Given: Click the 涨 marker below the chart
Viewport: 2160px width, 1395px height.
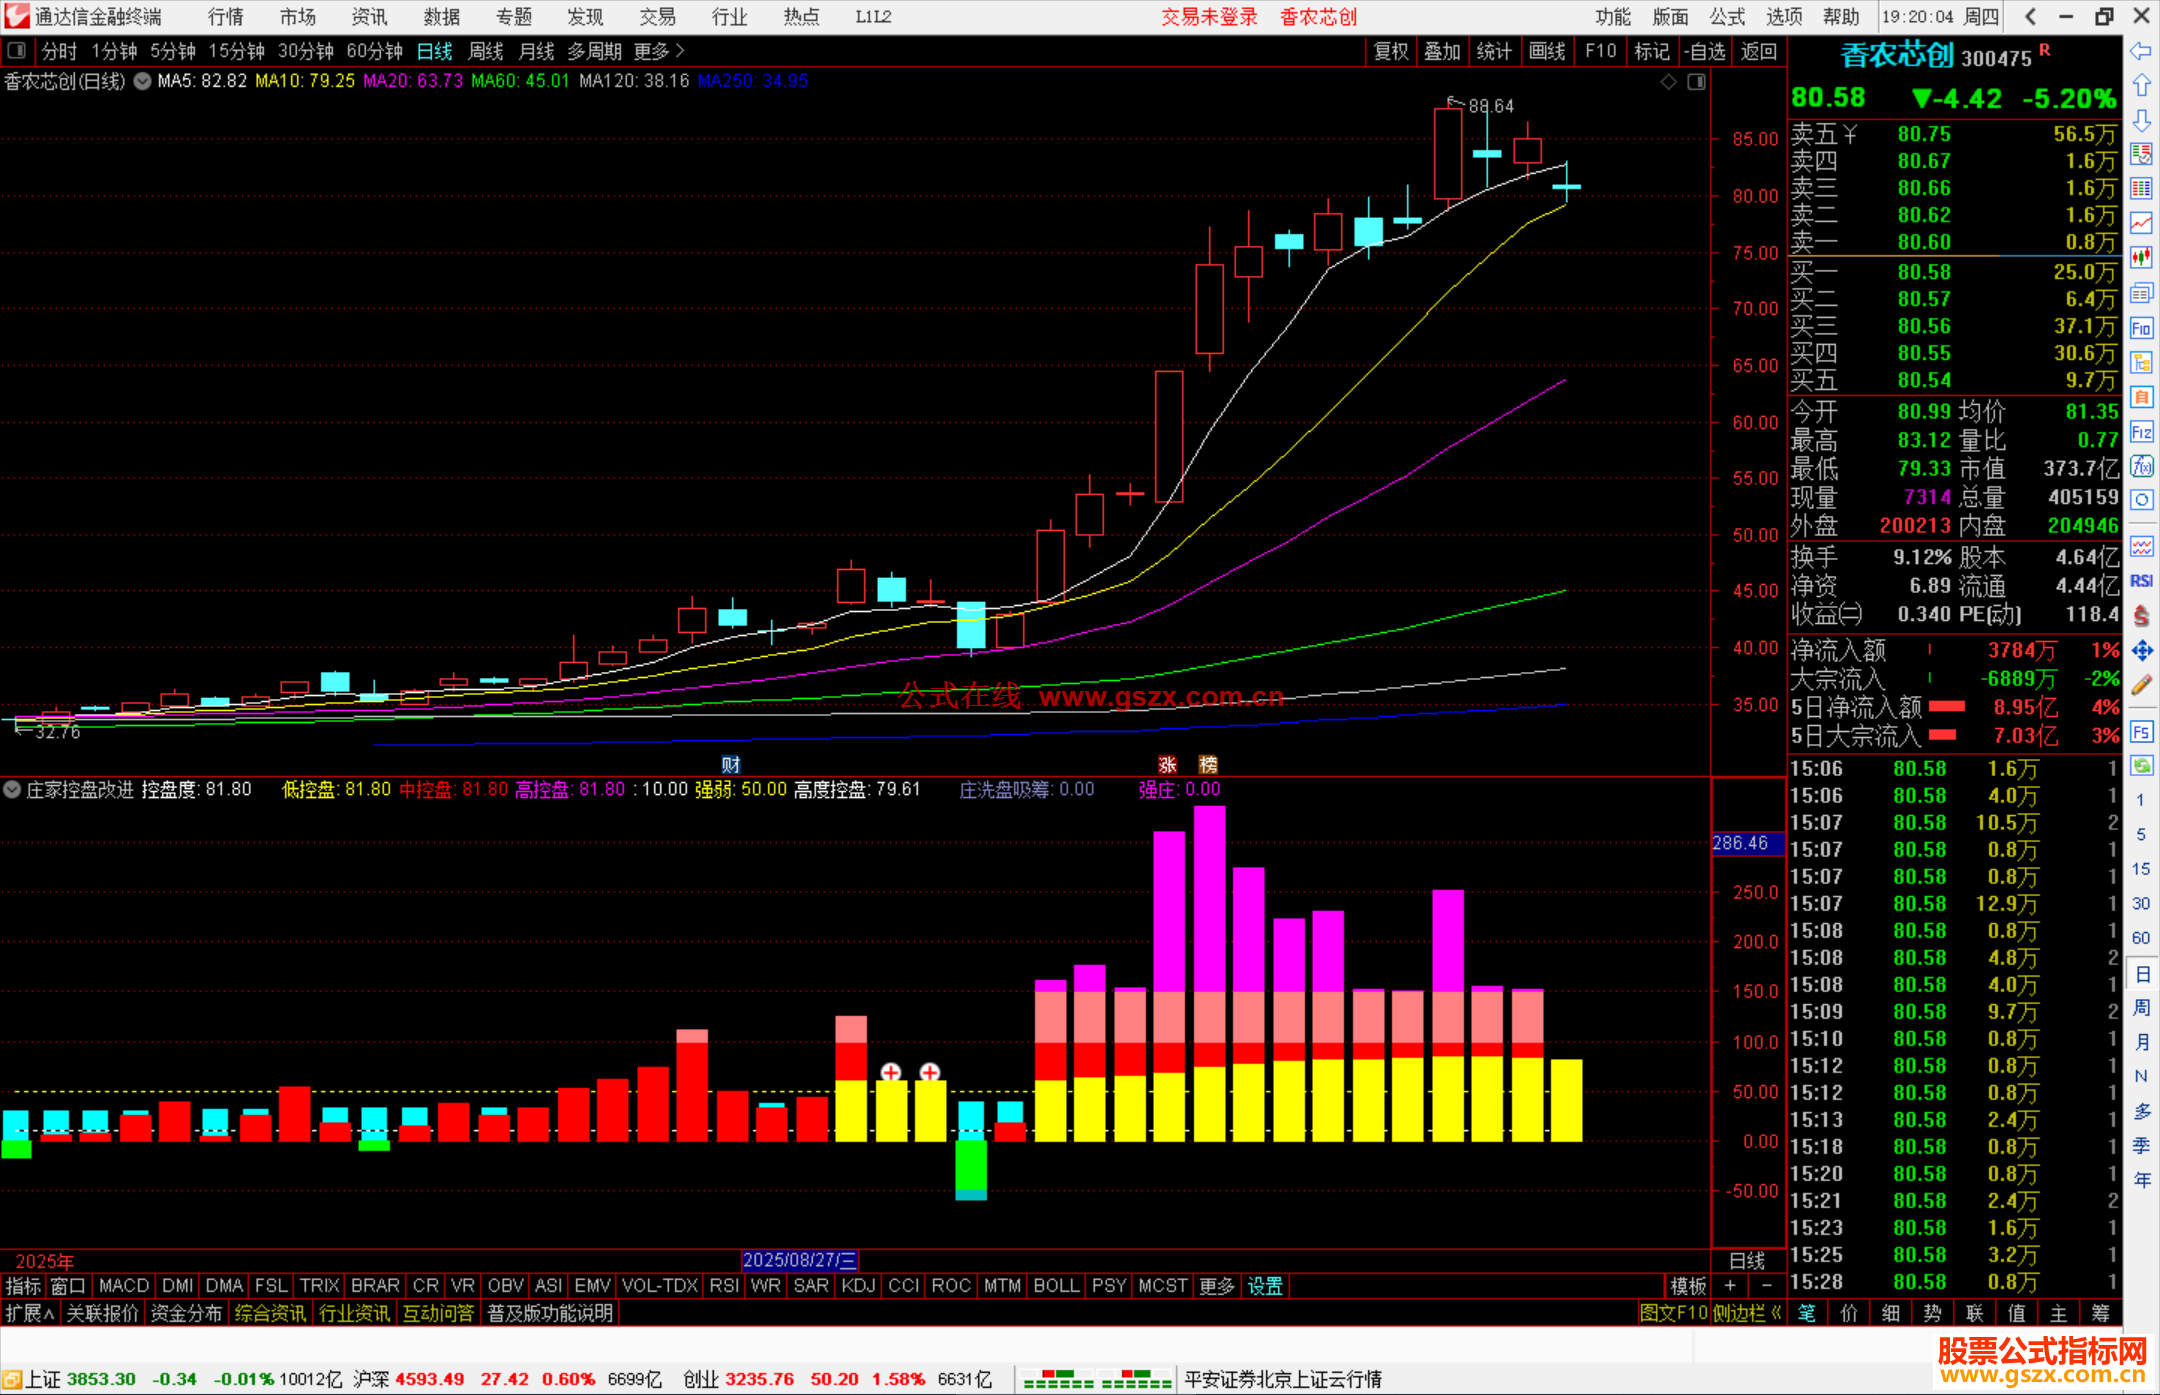Looking at the screenshot, I should click(x=1167, y=765).
